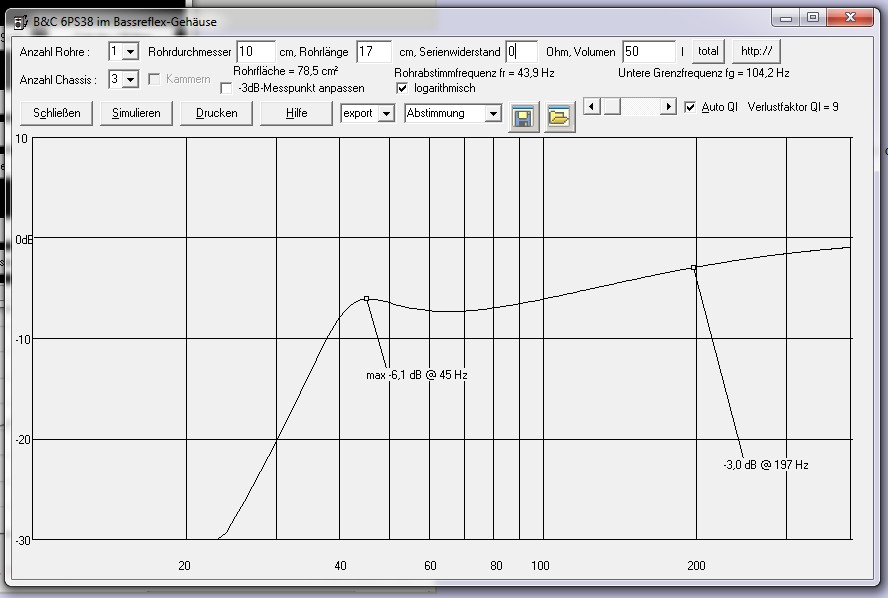Click the floppy disk save icon
The height and width of the screenshot is (598, 888).
pyautogui.click(x=523, y=117)
